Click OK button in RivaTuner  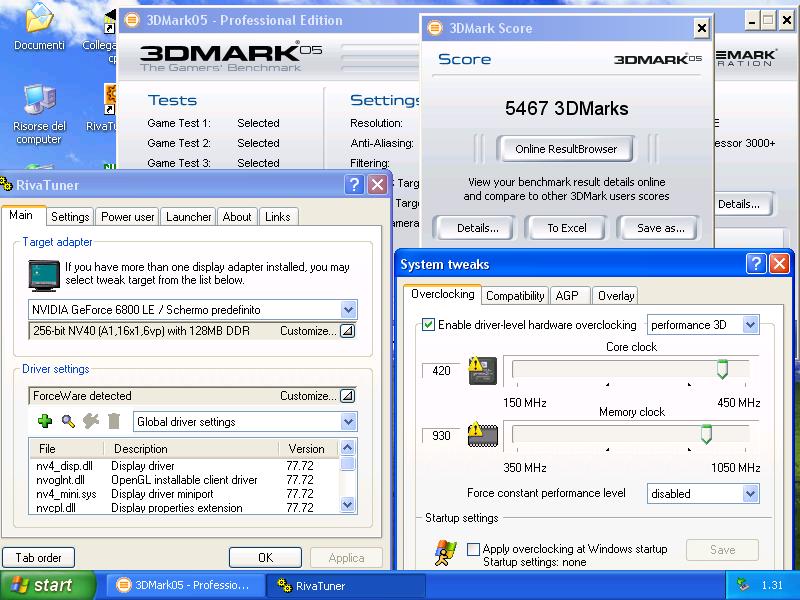click(x=265, y=558)
